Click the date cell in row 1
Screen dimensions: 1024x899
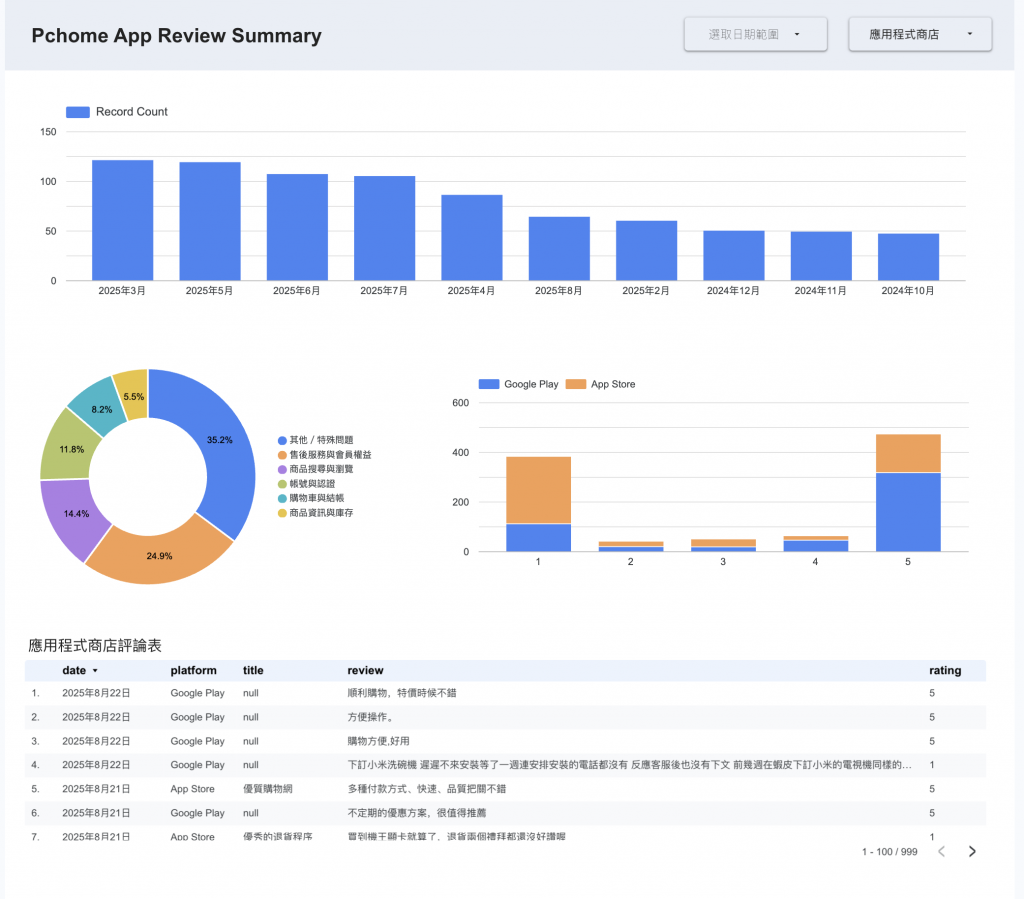tap(96, 693)
